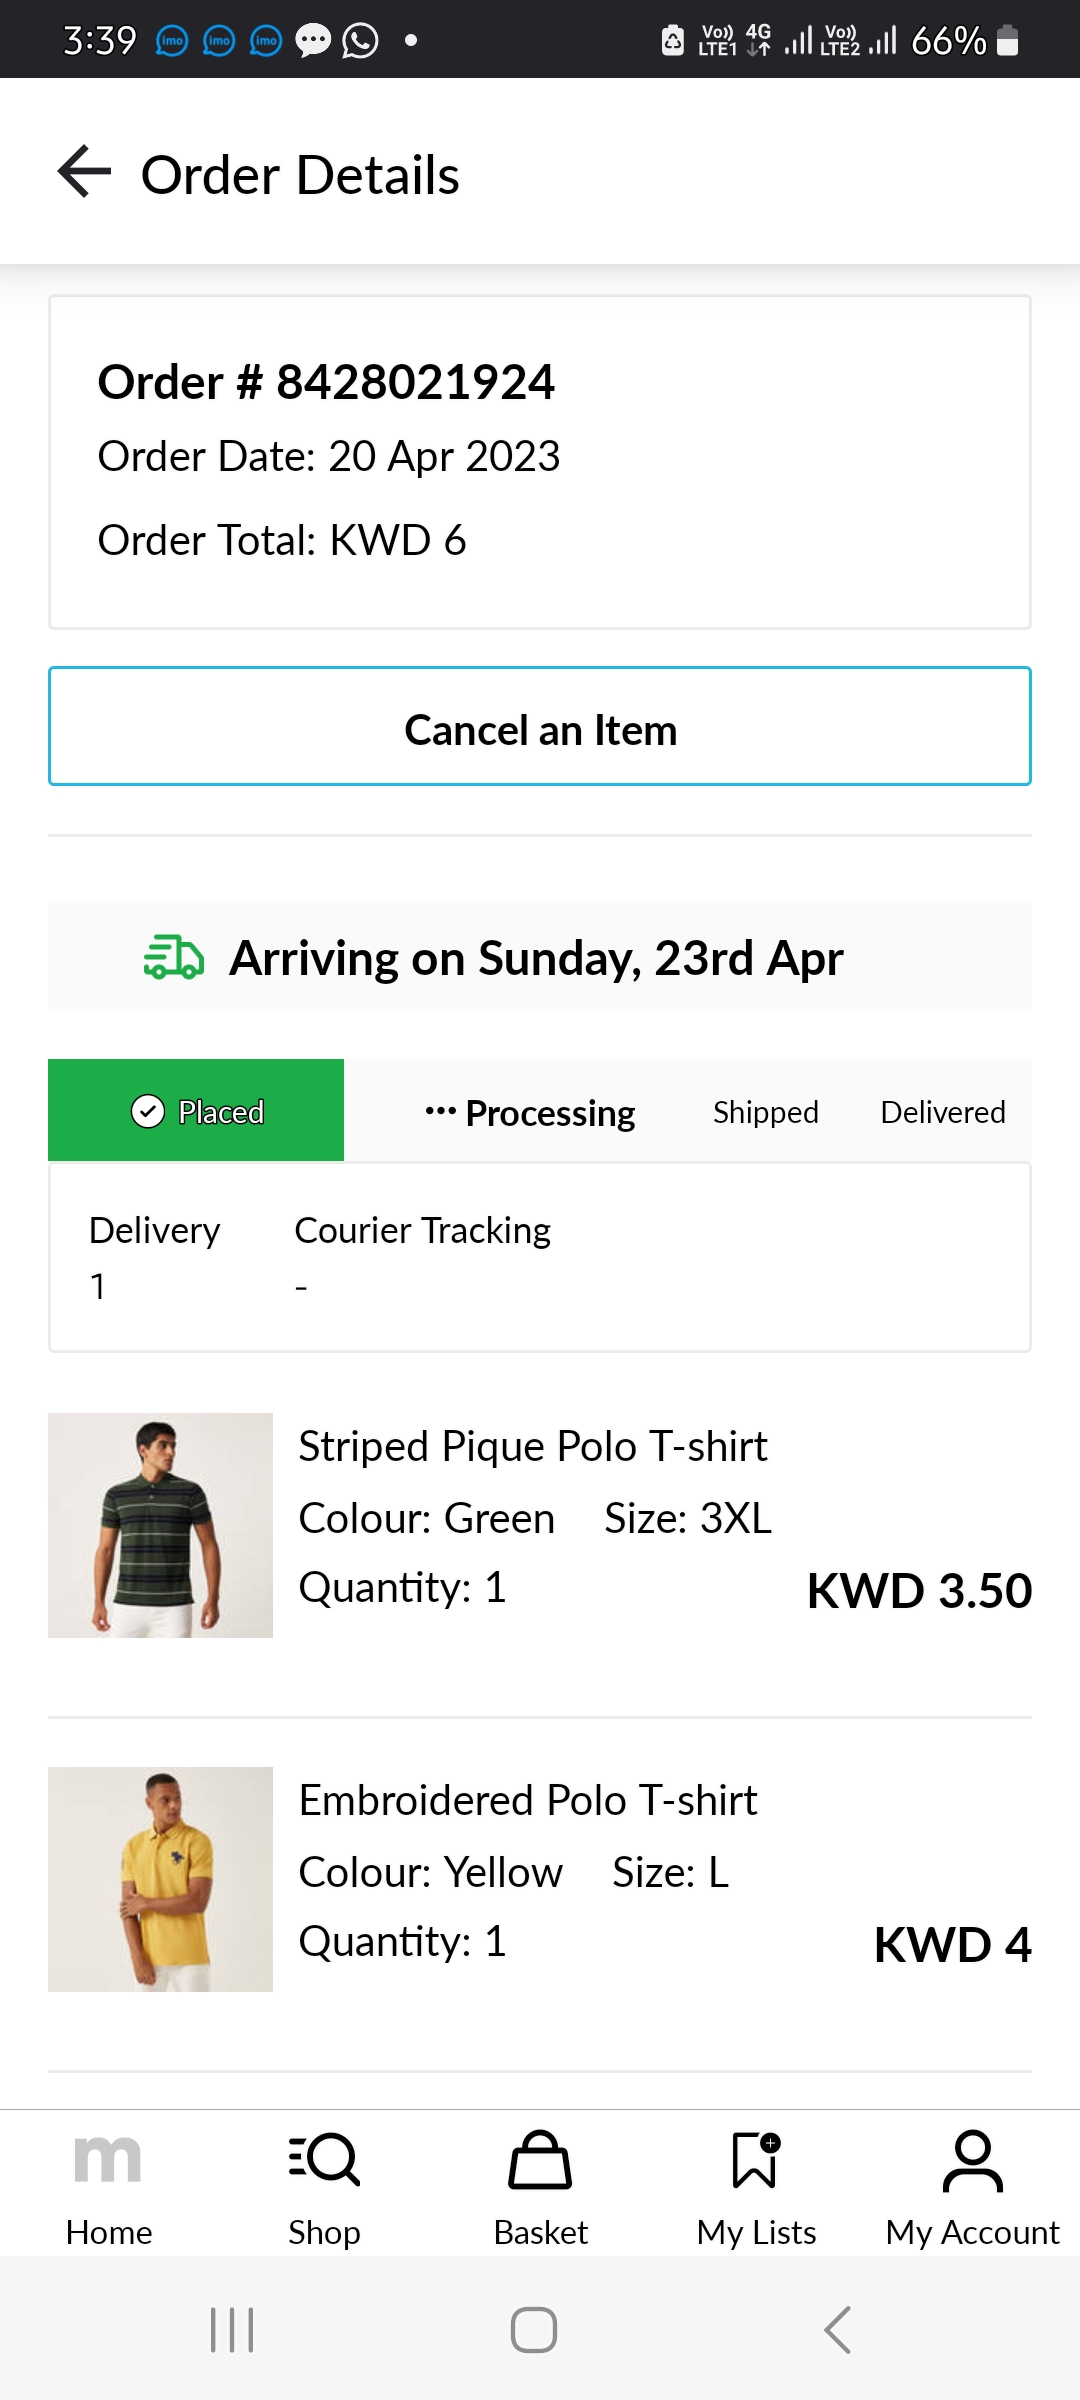Open the My Account profile icon
This screenshot has height=2400, width=1080.
coord(972,2160)
